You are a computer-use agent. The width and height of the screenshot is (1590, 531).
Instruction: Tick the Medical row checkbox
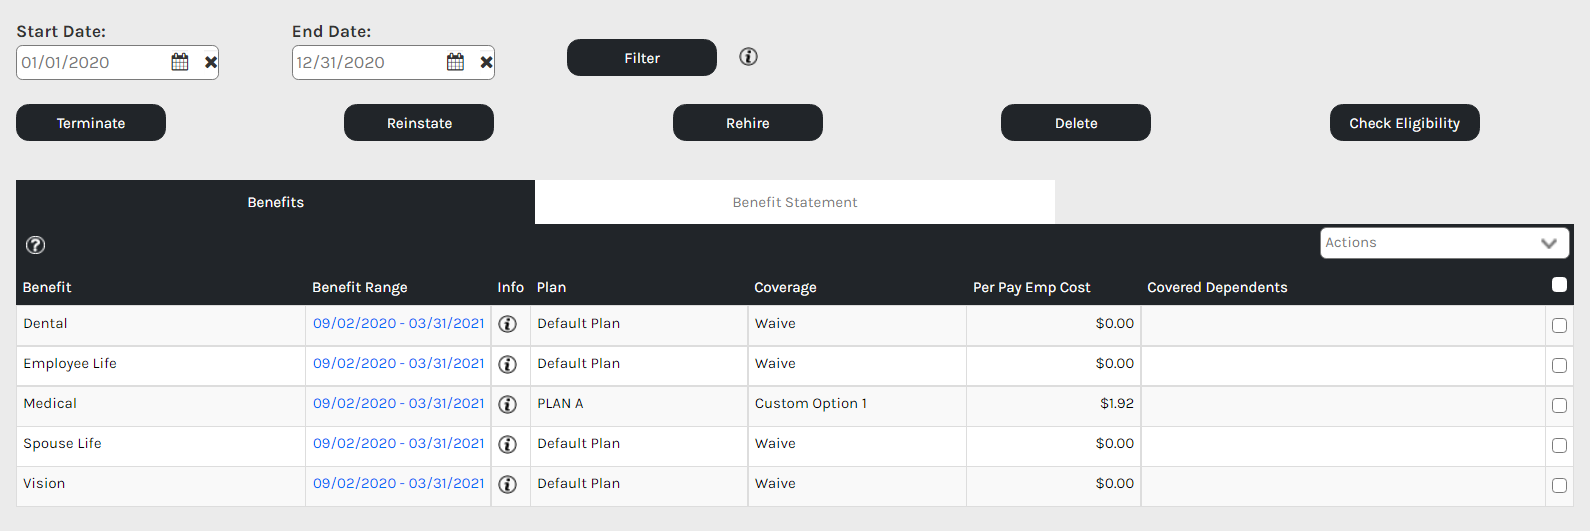[1559, 405]
